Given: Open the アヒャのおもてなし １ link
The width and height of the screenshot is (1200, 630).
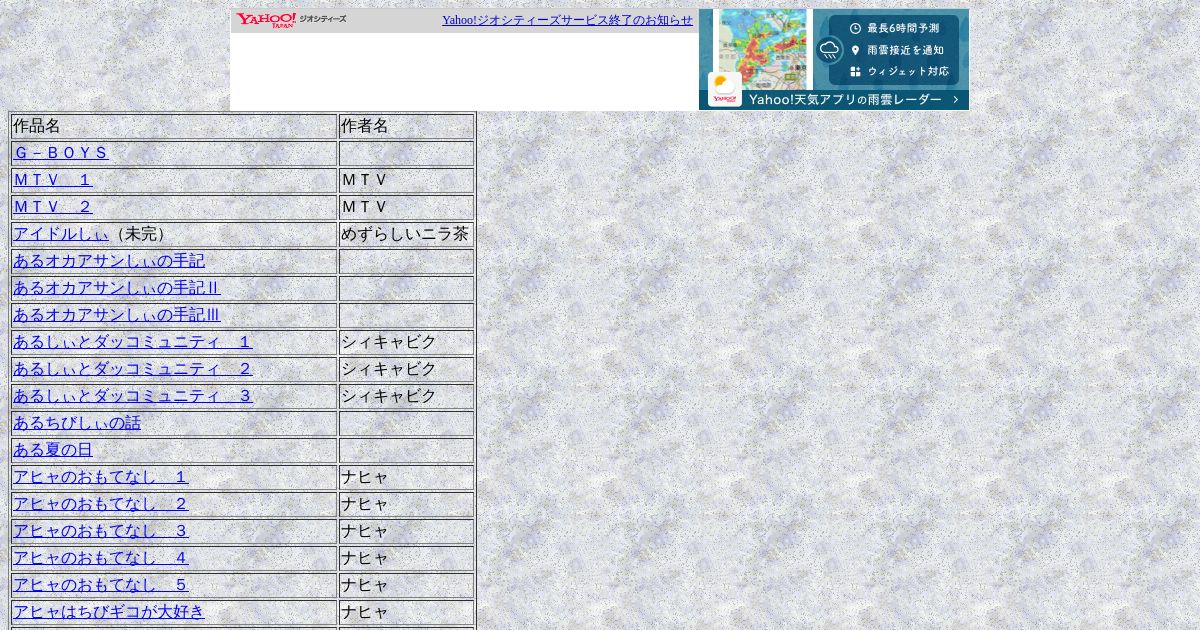Looking at the screenshot, I should tap(101, 477).
